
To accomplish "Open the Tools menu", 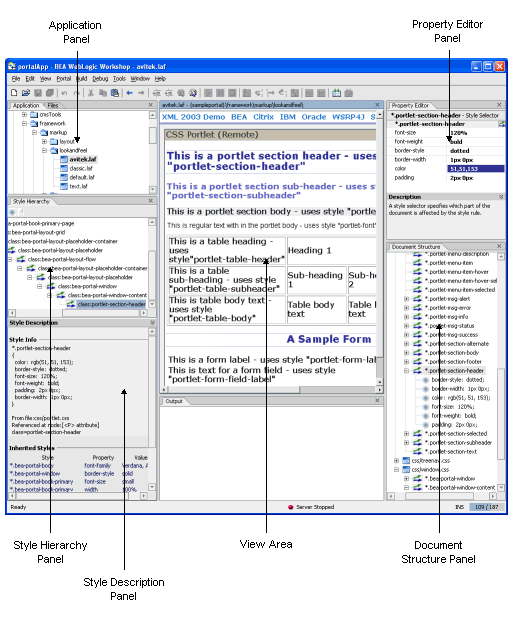I will point(119,79).
